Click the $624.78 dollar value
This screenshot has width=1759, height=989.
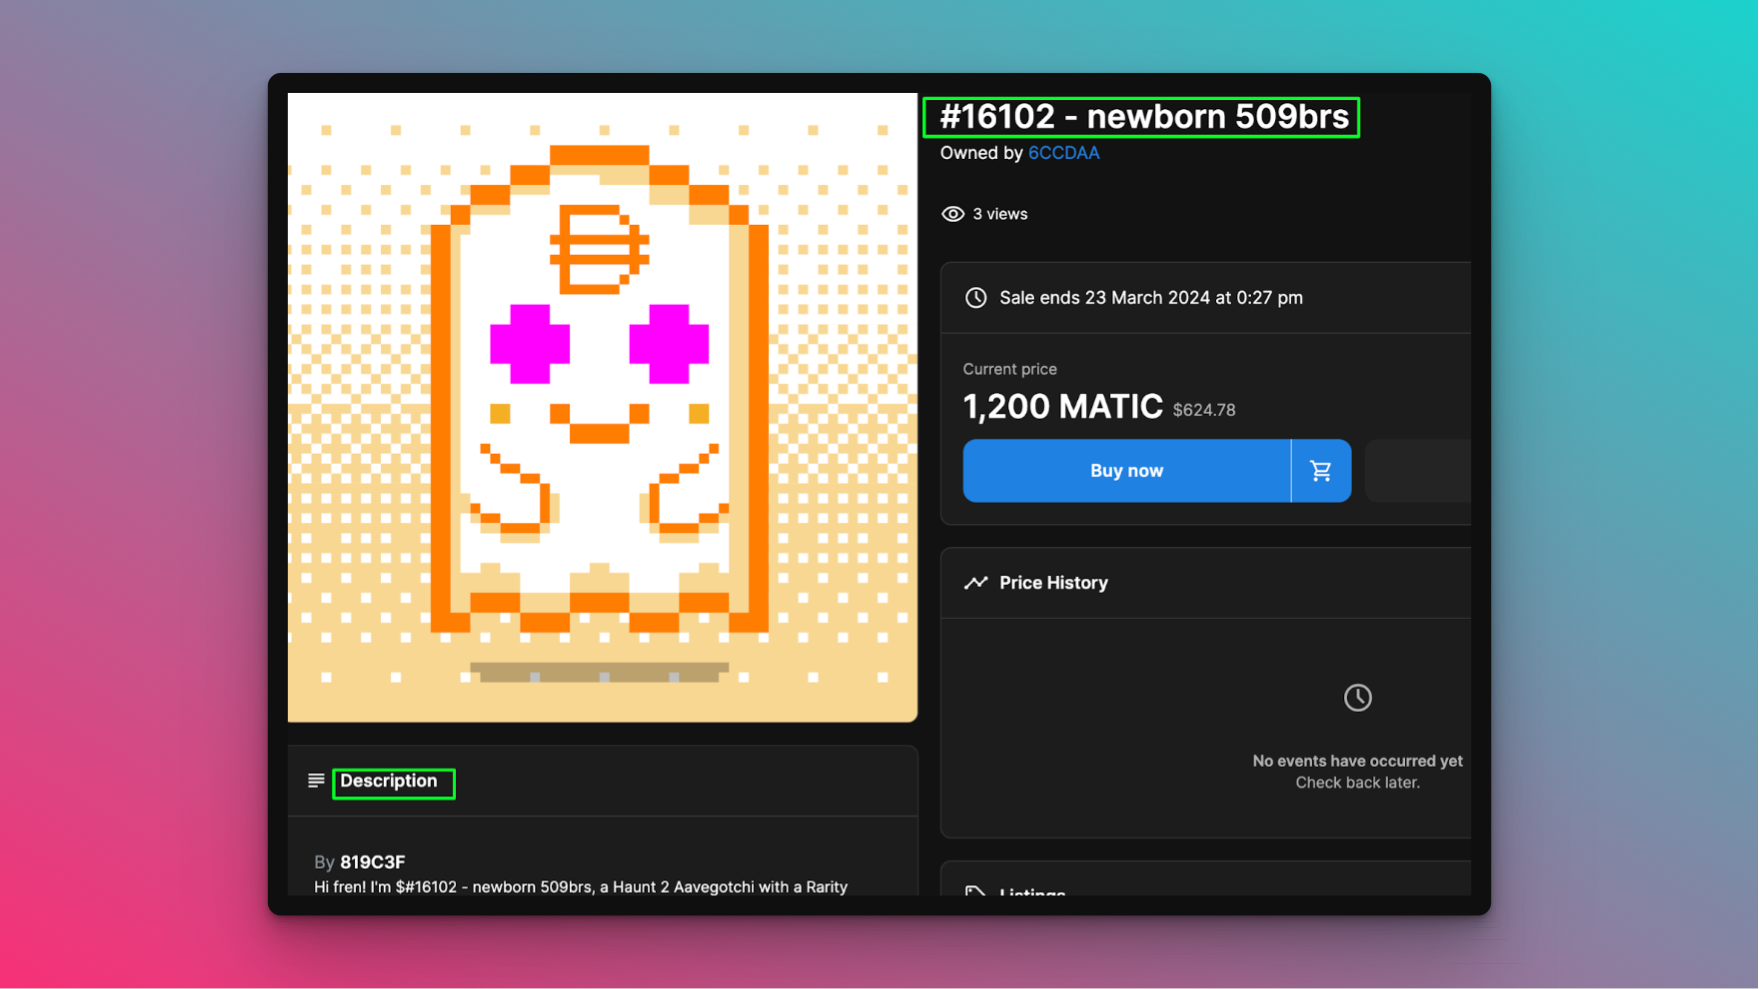tap(1204, 410)
